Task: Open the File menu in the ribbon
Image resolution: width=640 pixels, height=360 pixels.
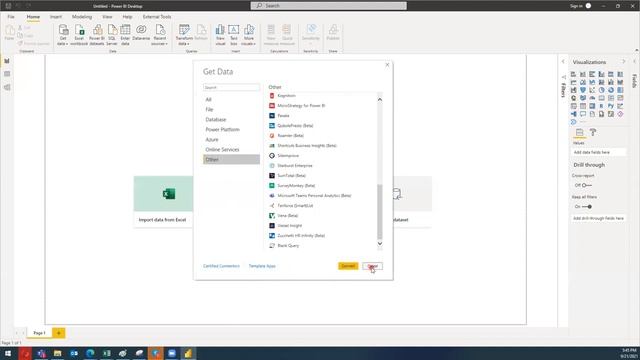Action: point(11,17)
